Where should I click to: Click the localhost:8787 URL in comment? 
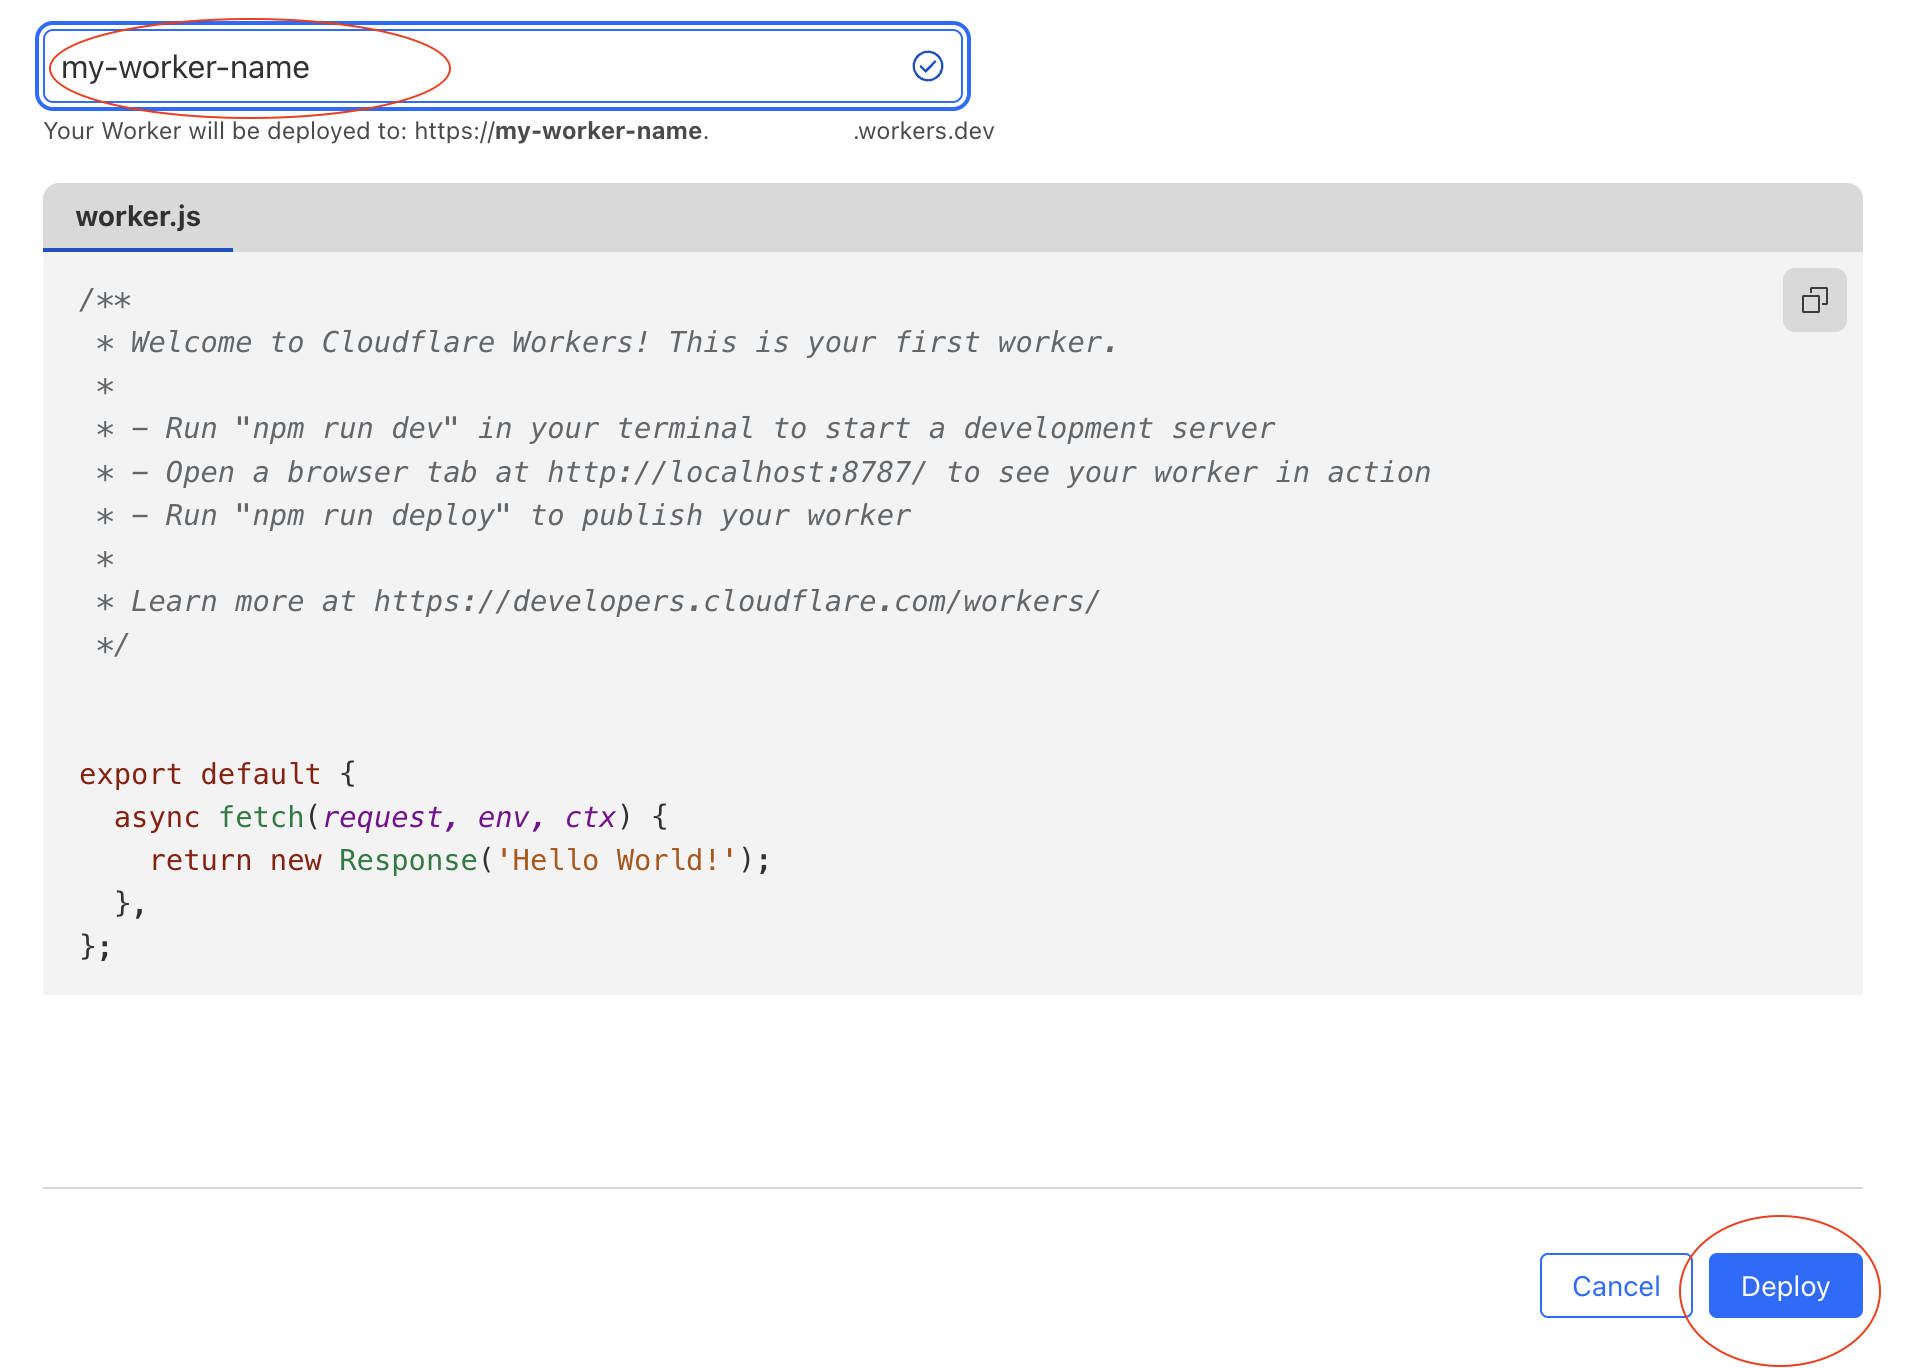pos(737,472)
